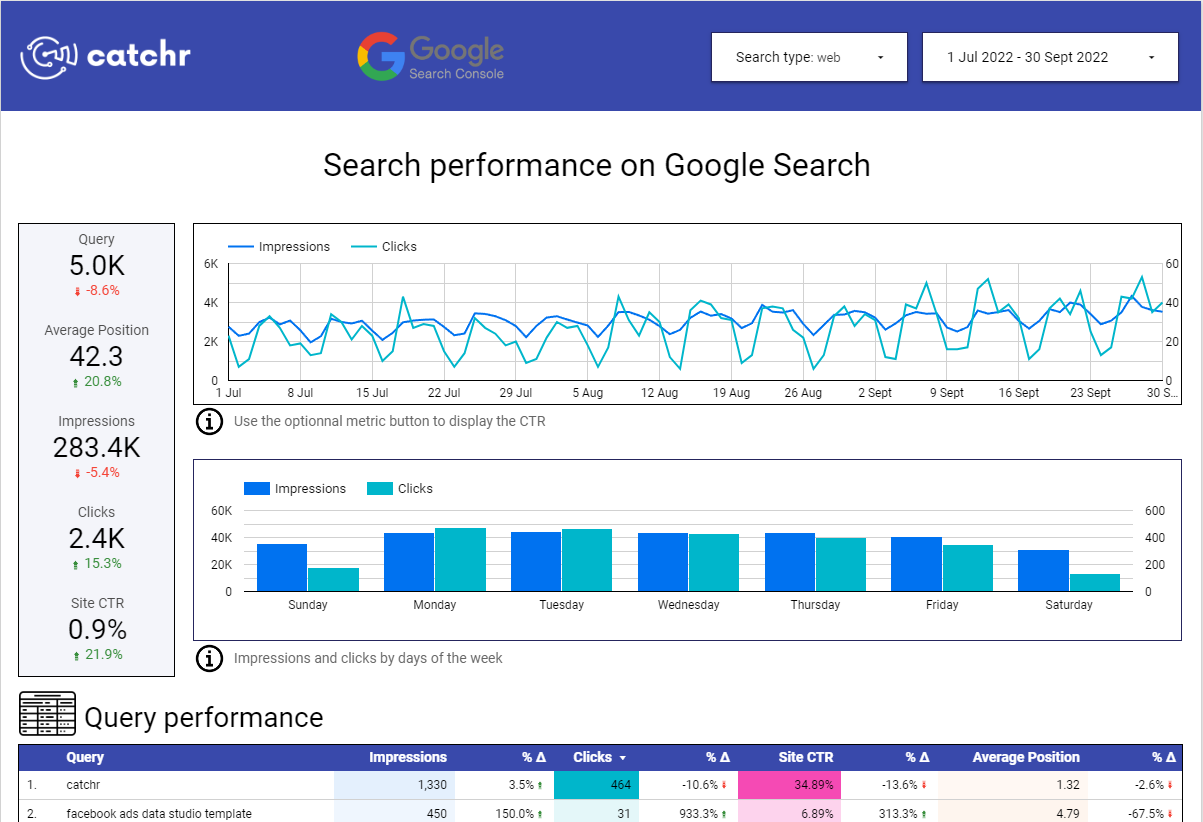The width and height of the screenshot is (1203, 822).
Task: Click the green up arrow under the Clicks metric
Action: point(75,564)
